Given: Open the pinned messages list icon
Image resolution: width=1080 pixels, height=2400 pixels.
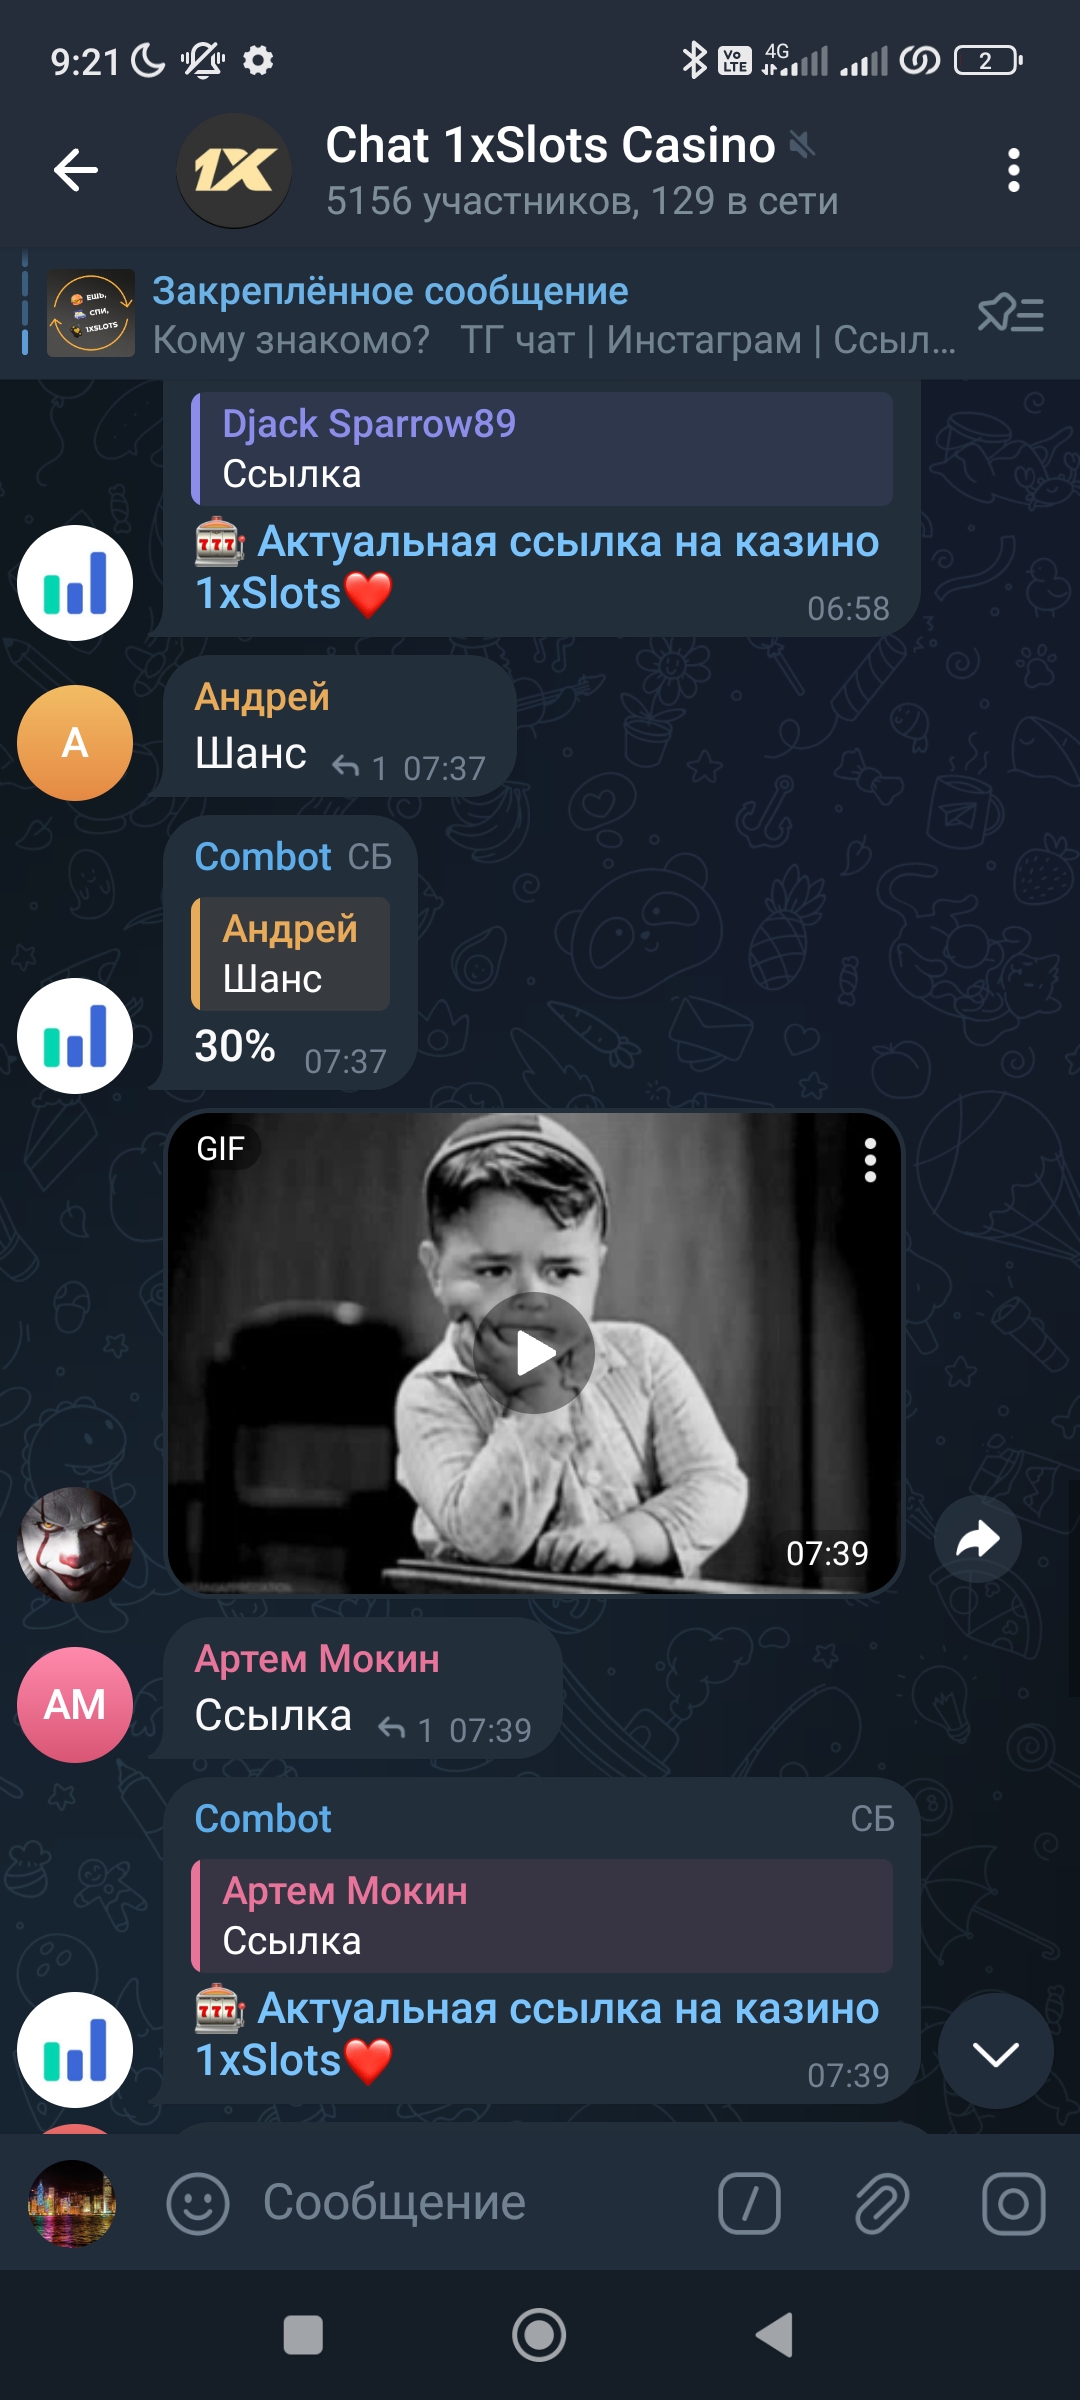Looking at the screenshot, I should (x=1010, y=314).
